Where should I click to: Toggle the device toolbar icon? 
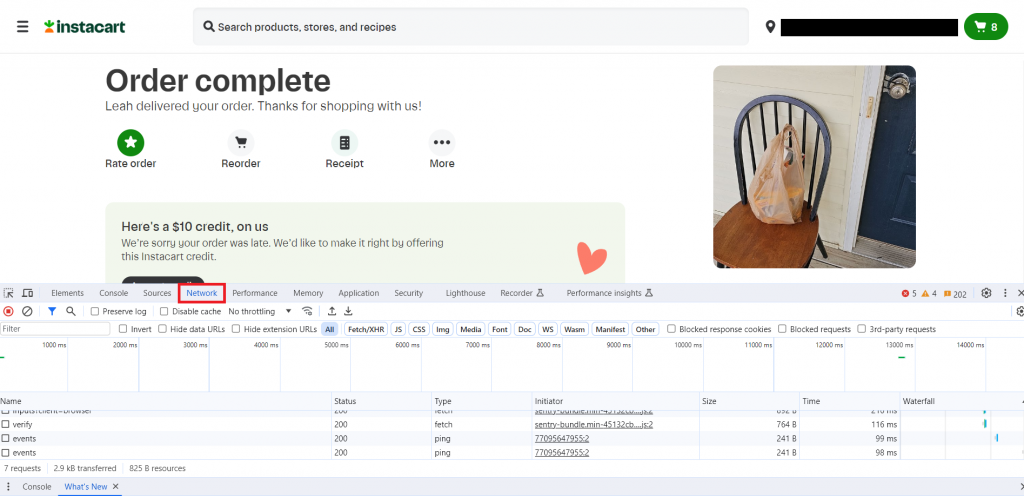click(x=27, y=293)
